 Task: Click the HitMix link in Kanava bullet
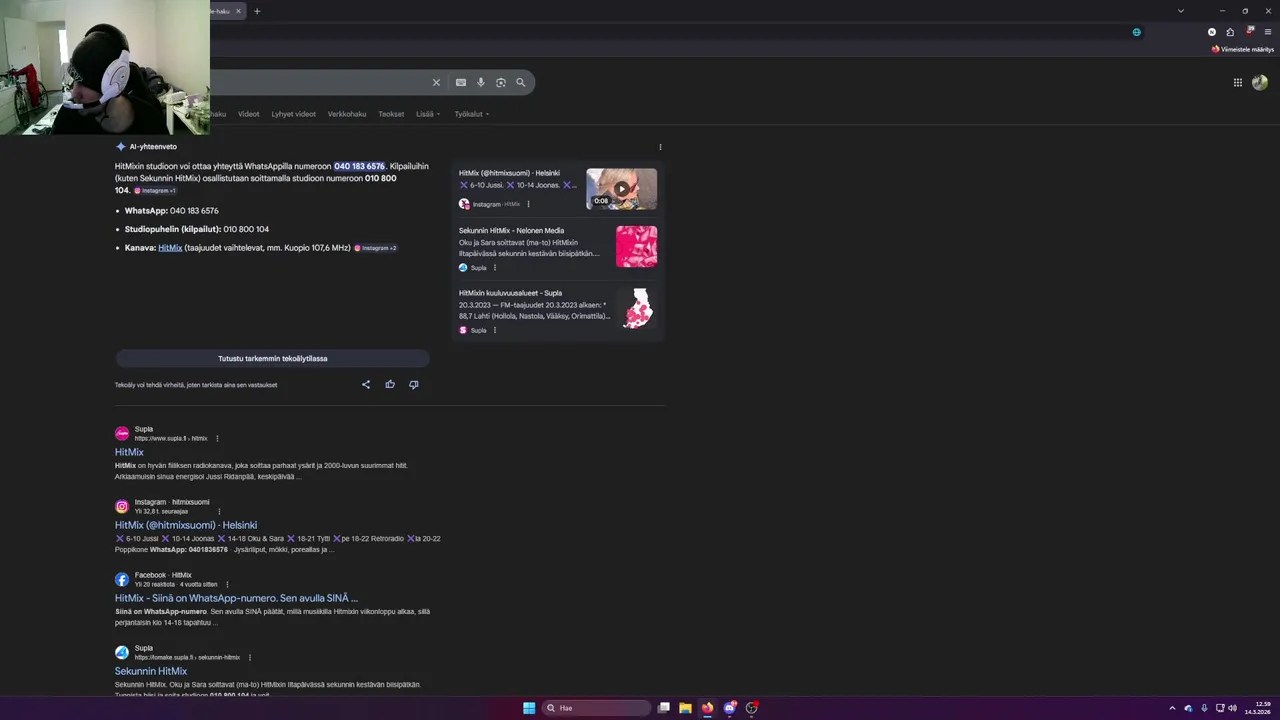pos(170,248)
